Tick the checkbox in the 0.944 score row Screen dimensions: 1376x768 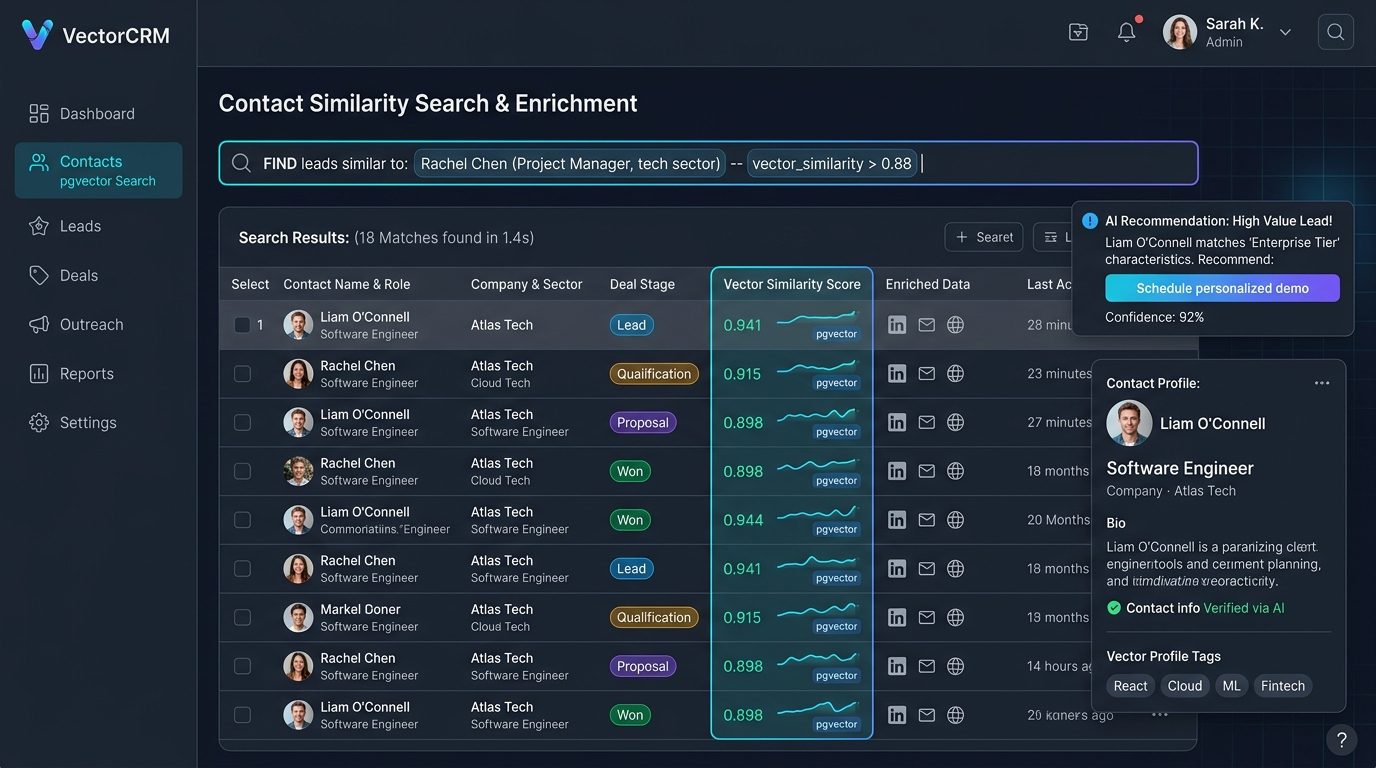click(x=242, y=520)
